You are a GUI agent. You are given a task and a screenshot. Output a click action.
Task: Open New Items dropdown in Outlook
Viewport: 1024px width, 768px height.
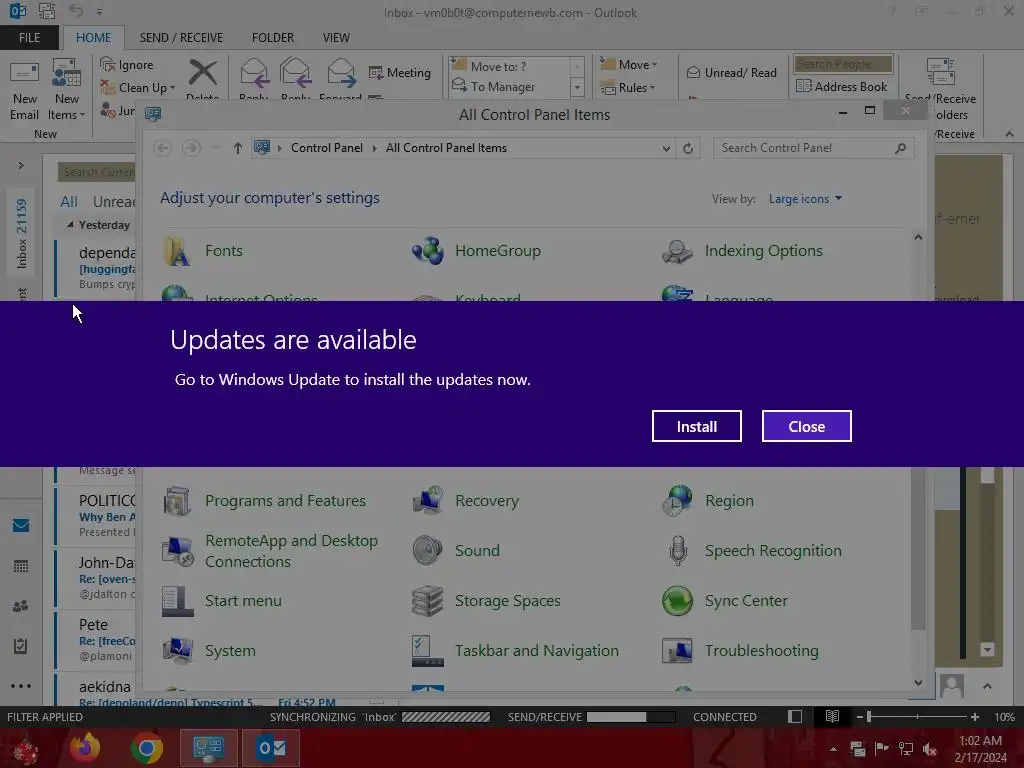pyautogui.click(x=66, y=91)
